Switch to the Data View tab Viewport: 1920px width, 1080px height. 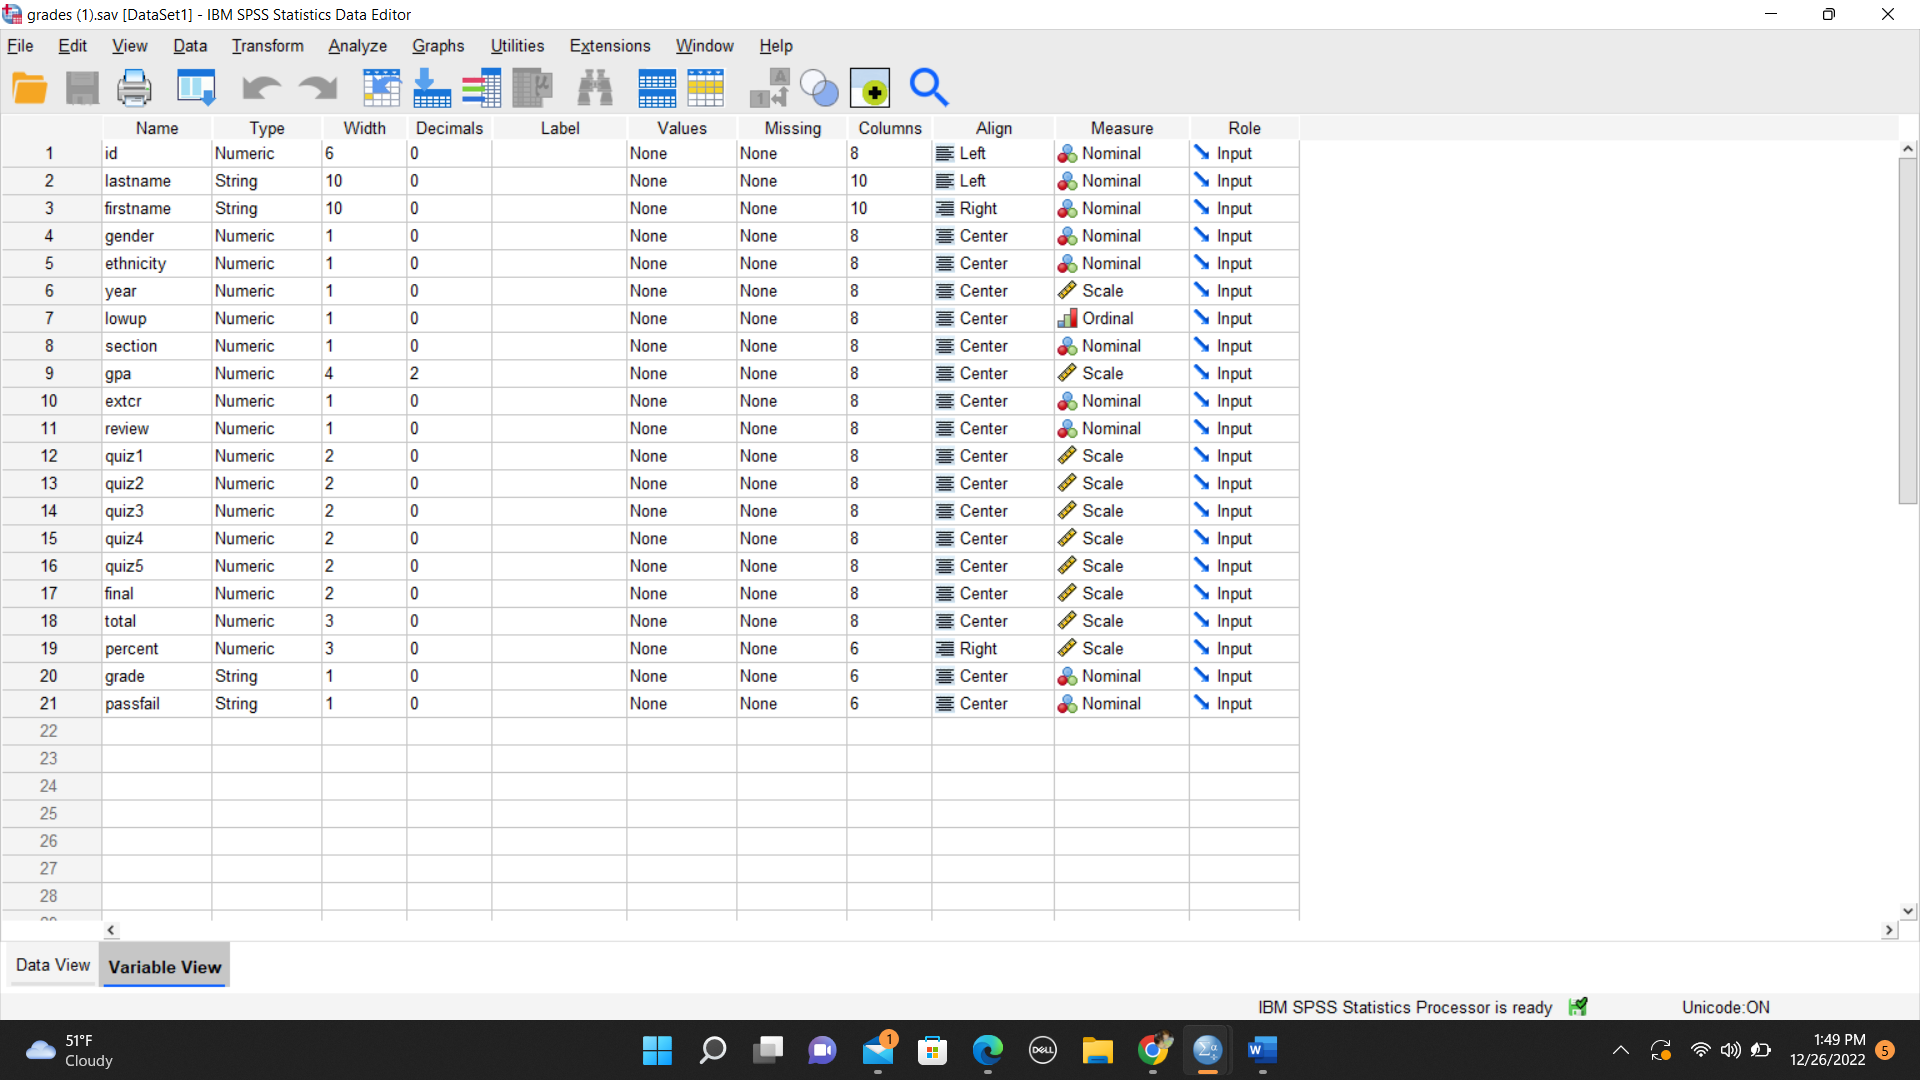(52, 965)
